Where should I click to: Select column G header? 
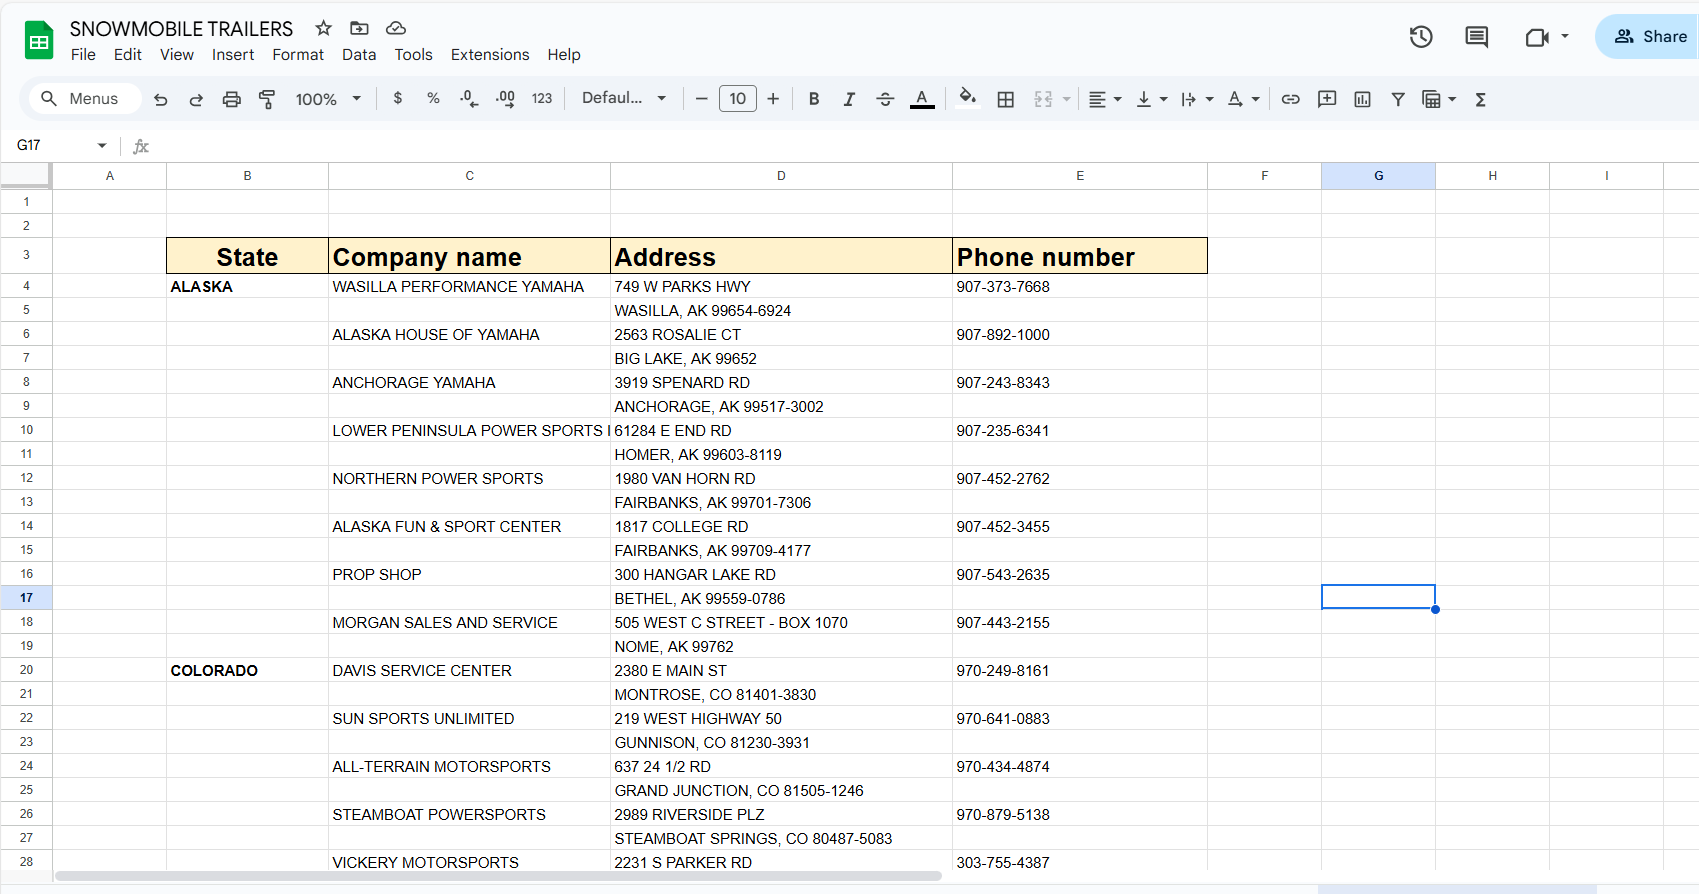(x=1378, y=176)
